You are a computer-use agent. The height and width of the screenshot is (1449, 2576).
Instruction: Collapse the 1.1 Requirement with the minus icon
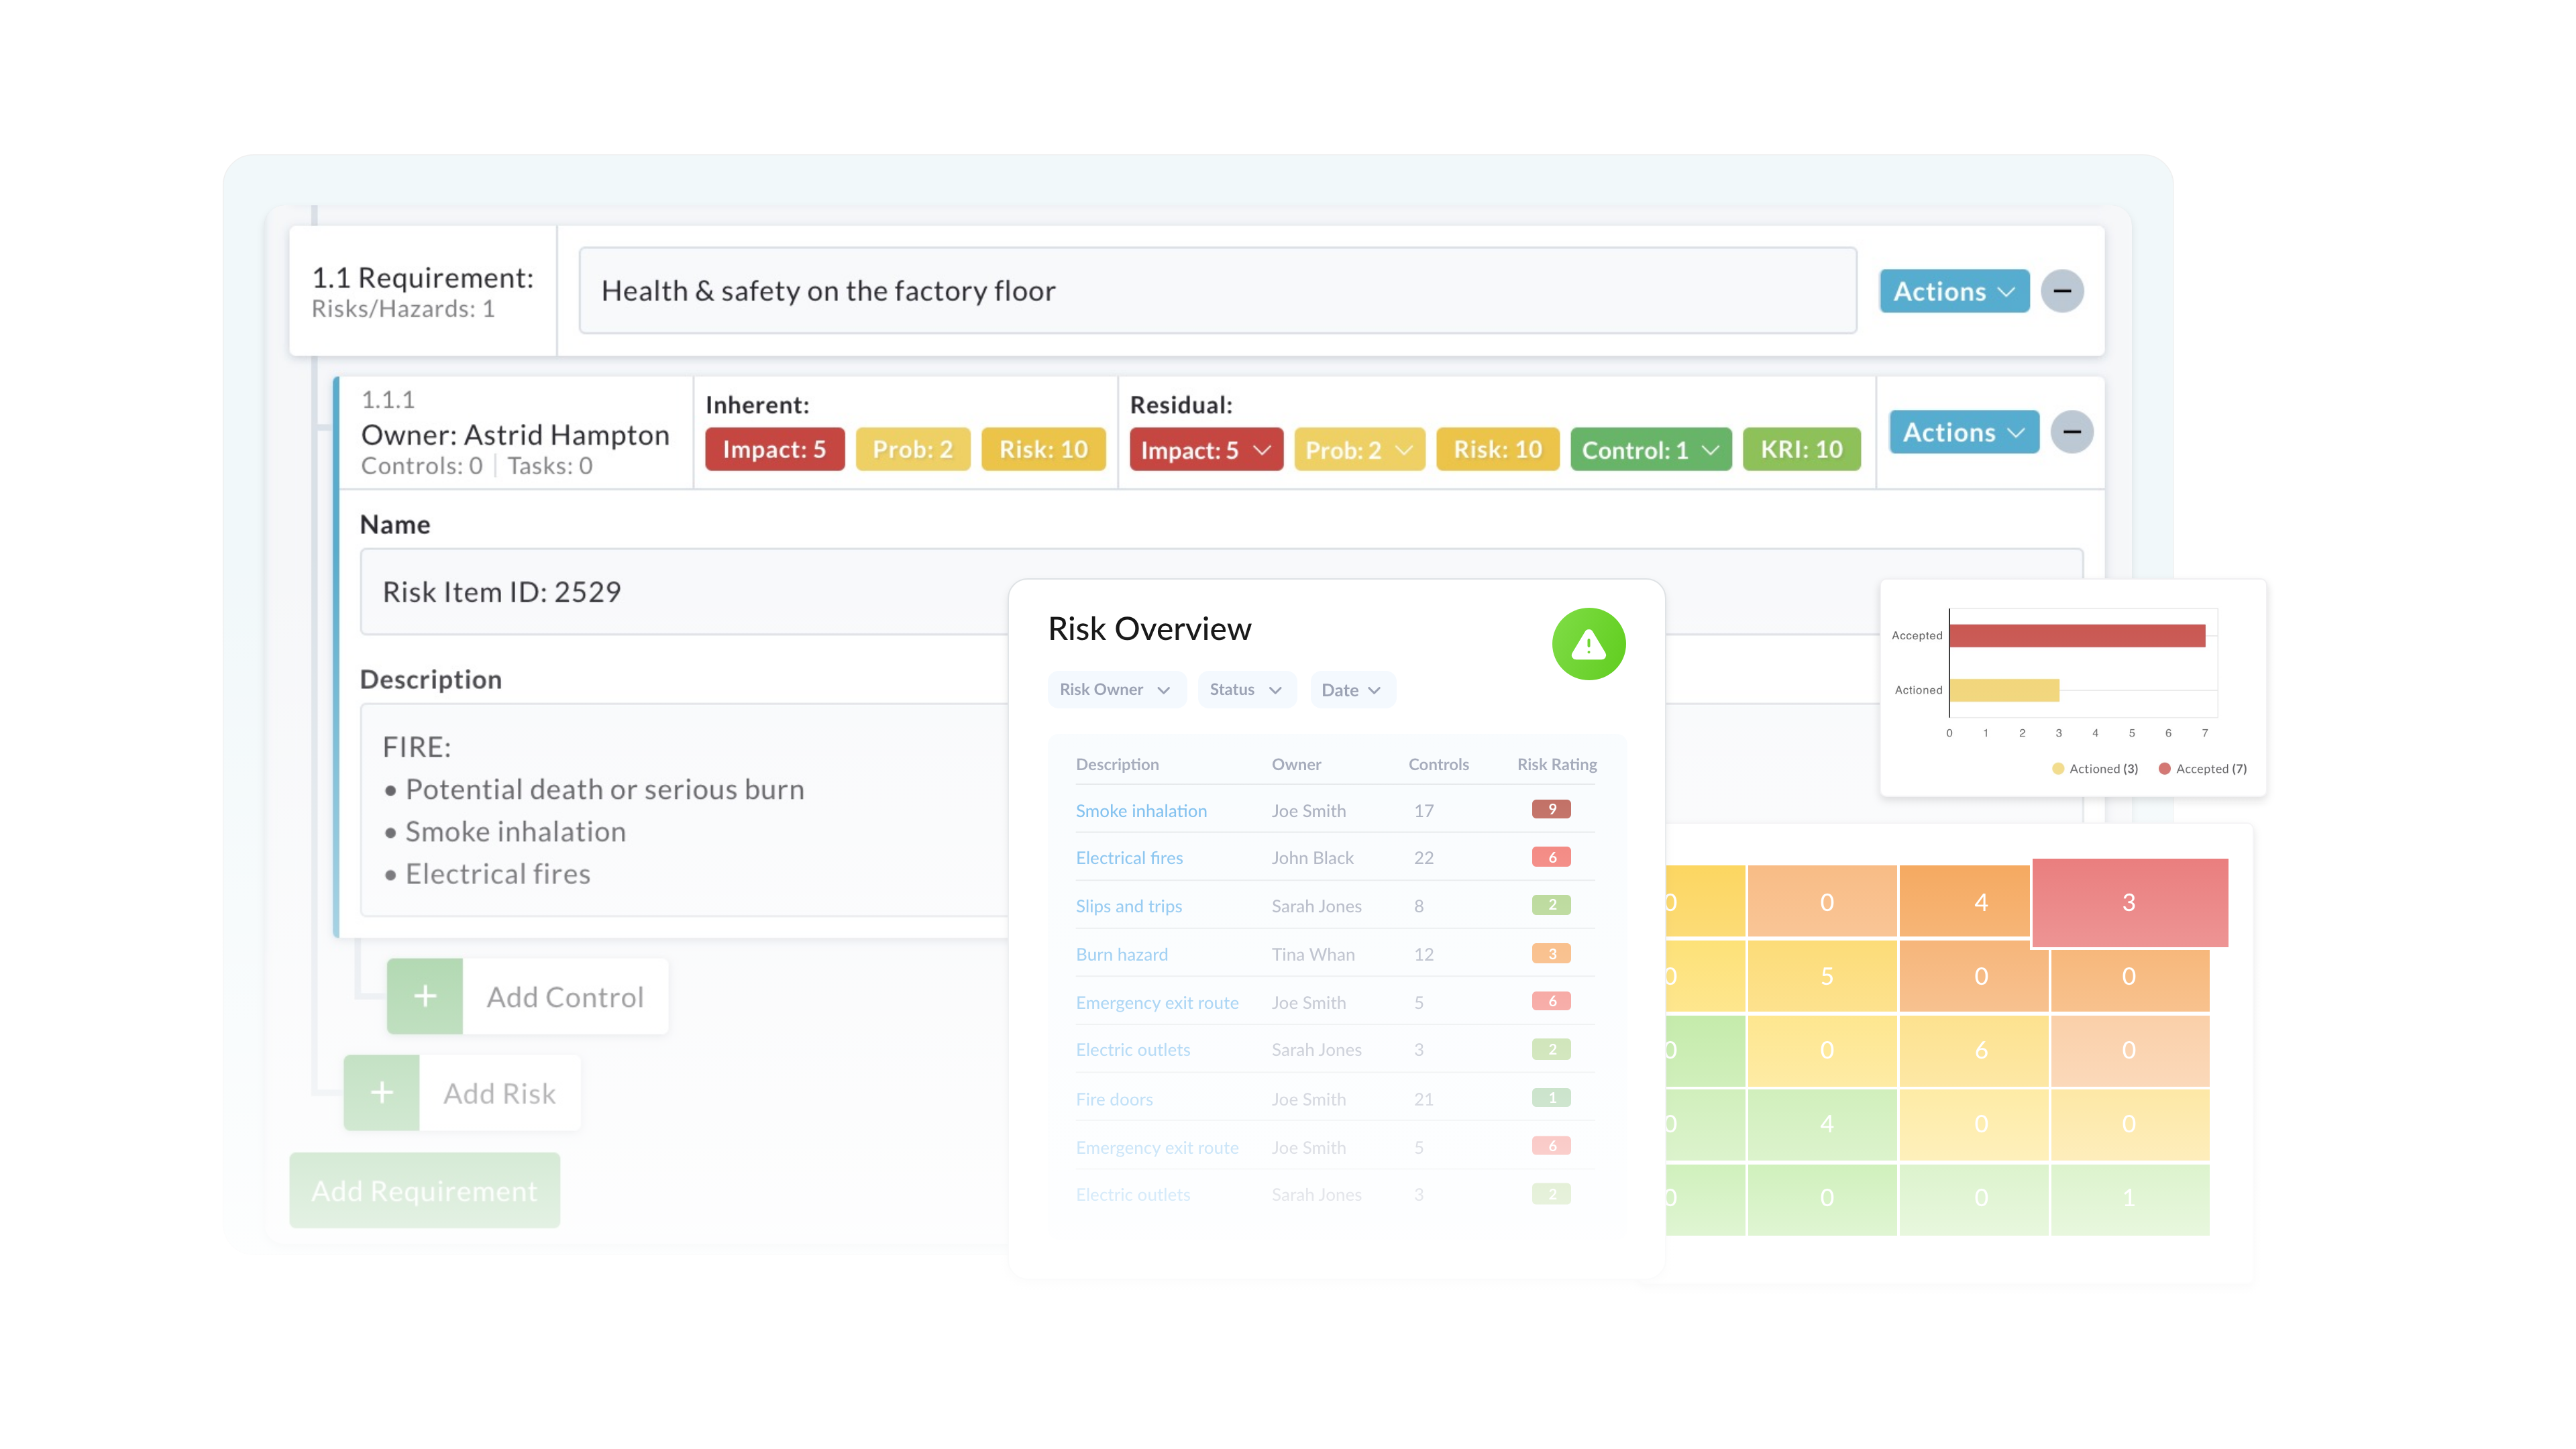[x=2062, y=291]
